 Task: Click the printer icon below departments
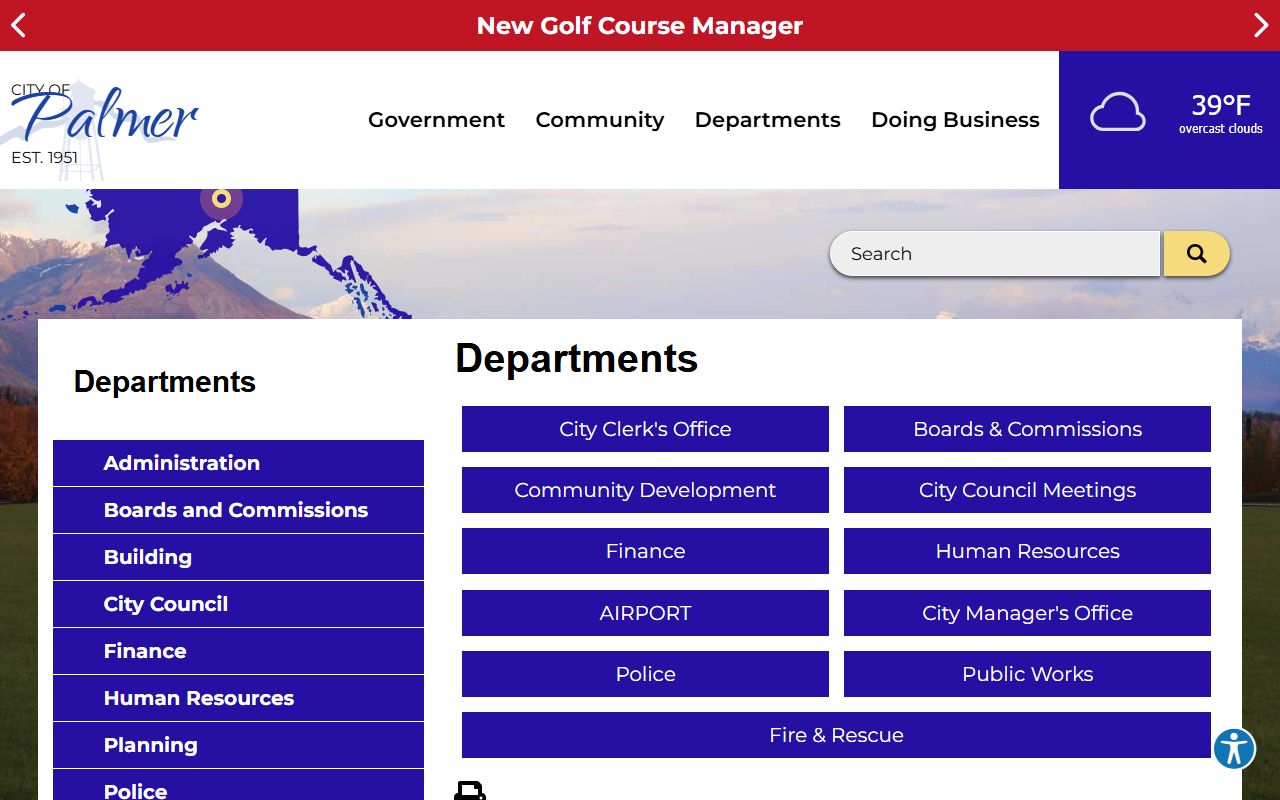[470, 790]
